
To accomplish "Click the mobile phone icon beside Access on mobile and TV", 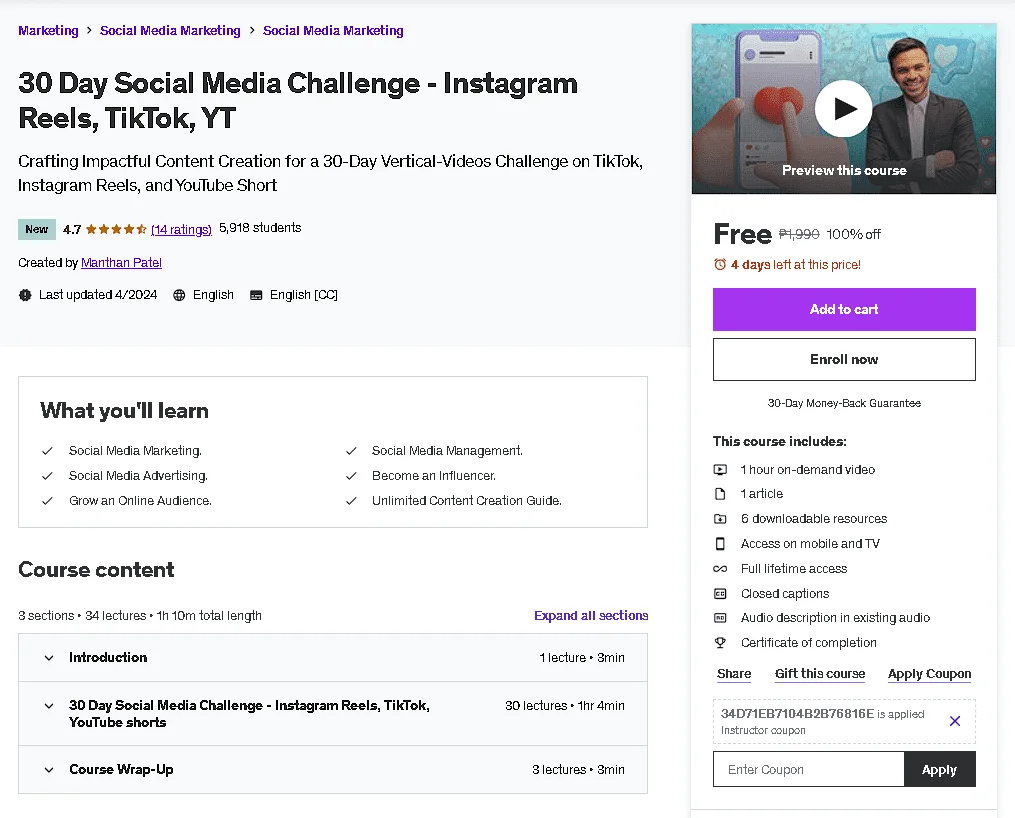I will [720, 544].
